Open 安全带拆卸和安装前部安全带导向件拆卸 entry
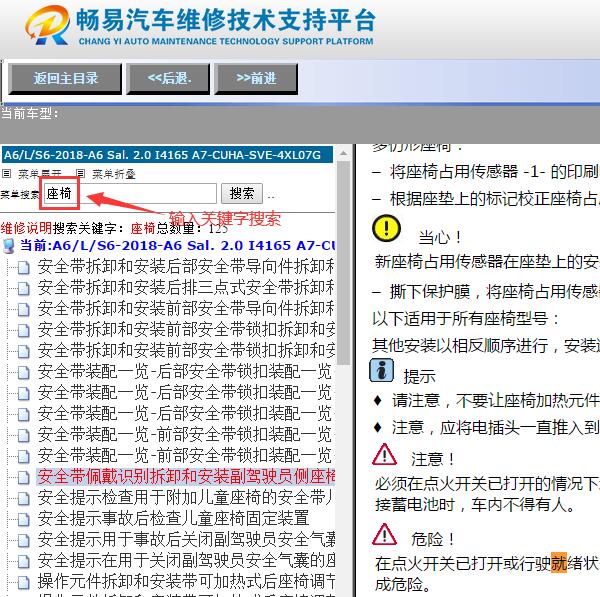Viewport: 600px width, 597px height. (186, 308)
